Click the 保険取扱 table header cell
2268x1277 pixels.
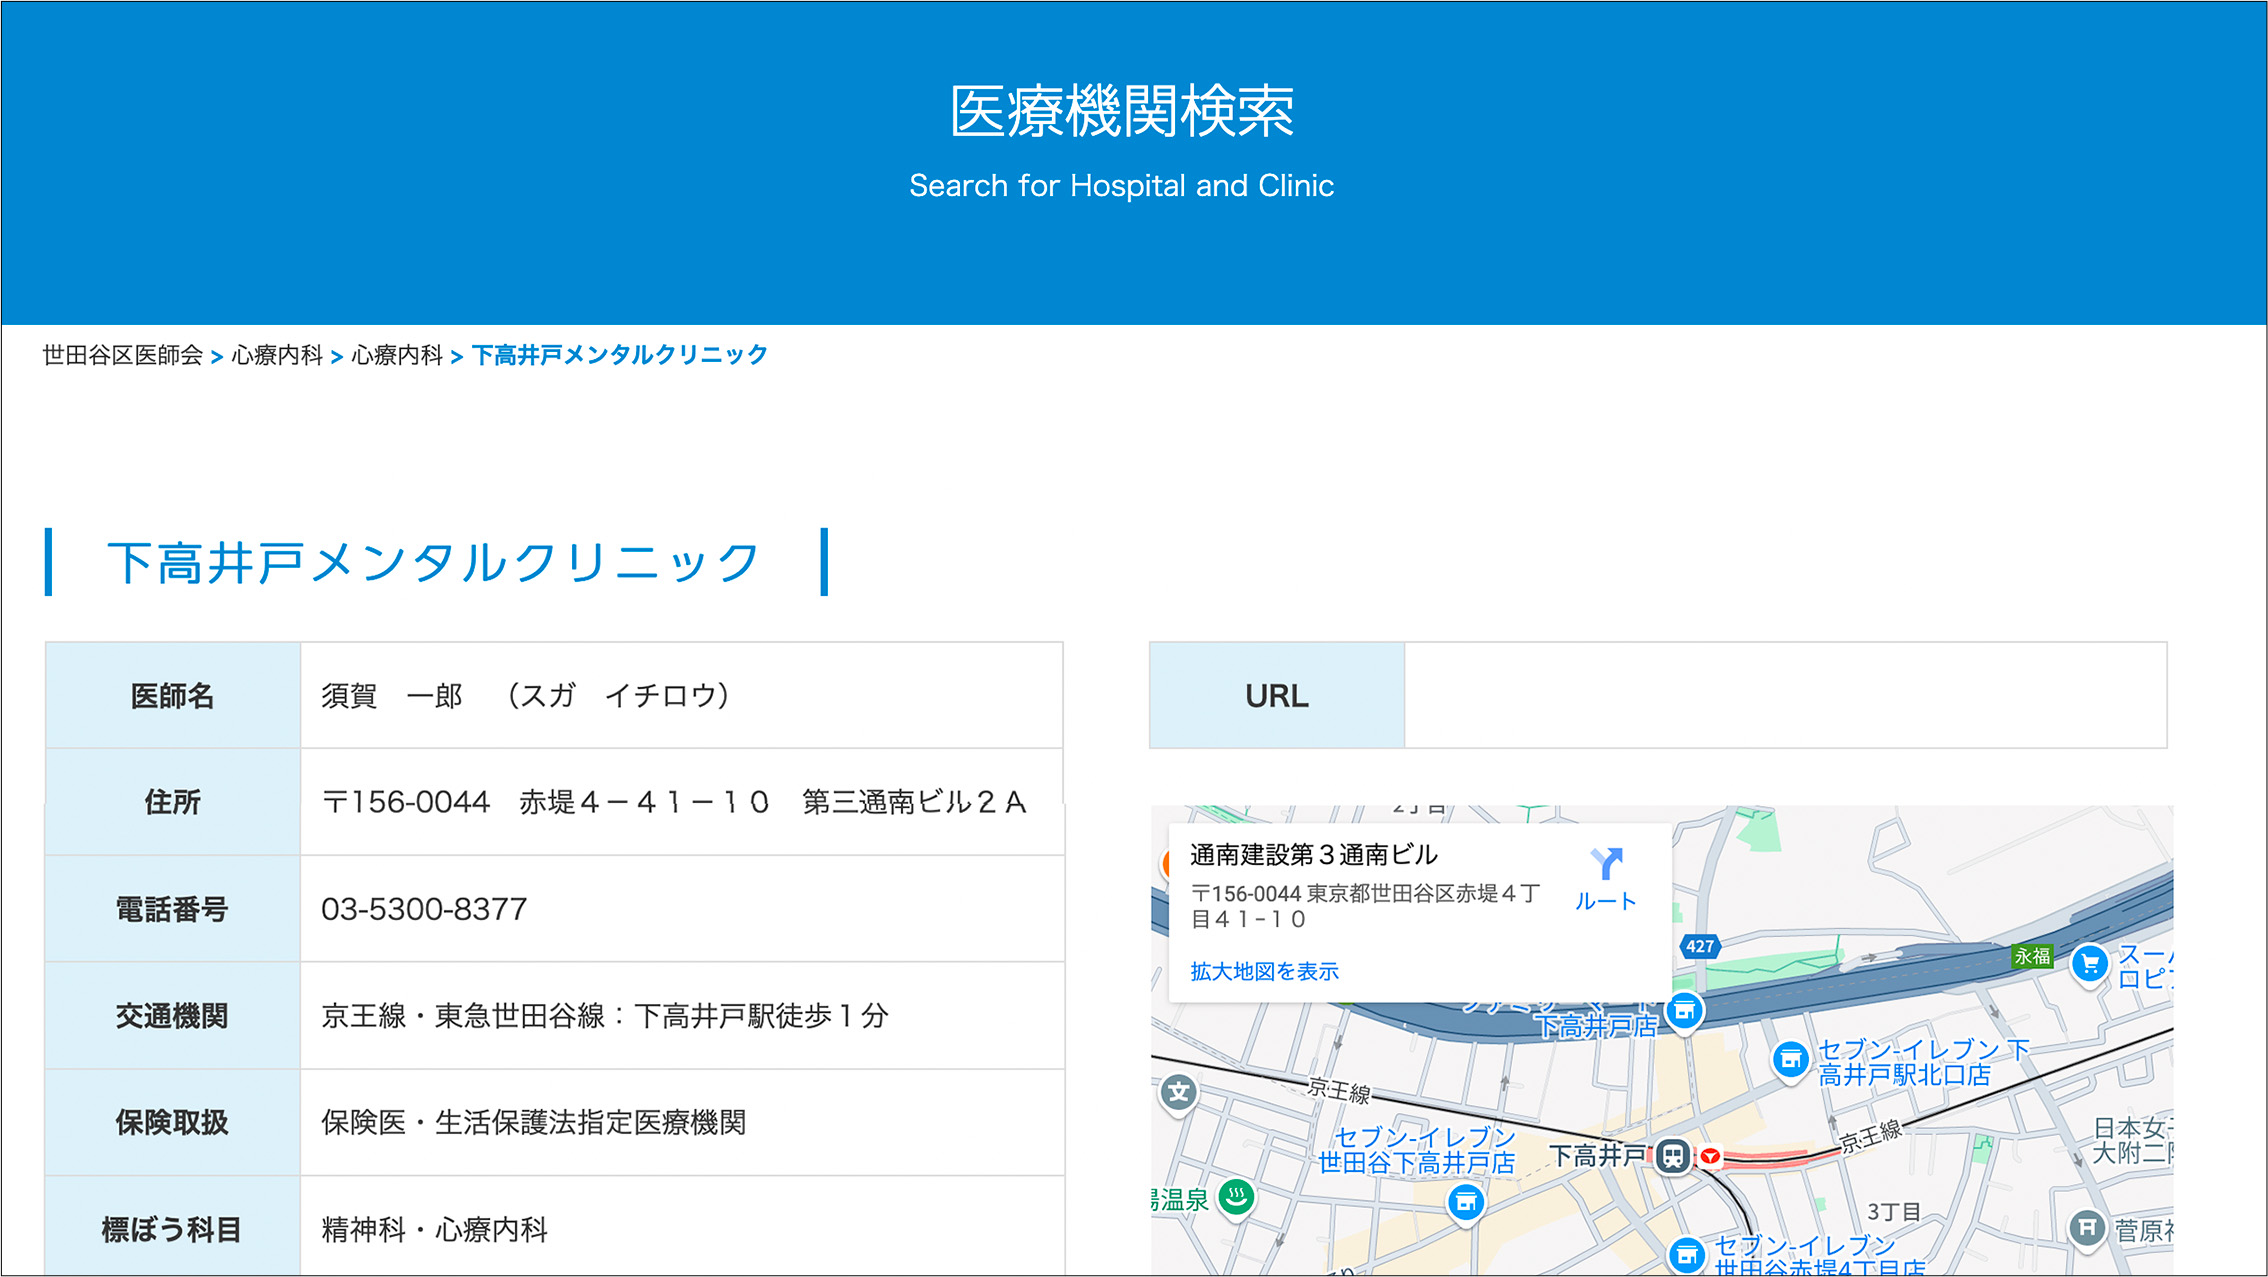coord(173,1123)
